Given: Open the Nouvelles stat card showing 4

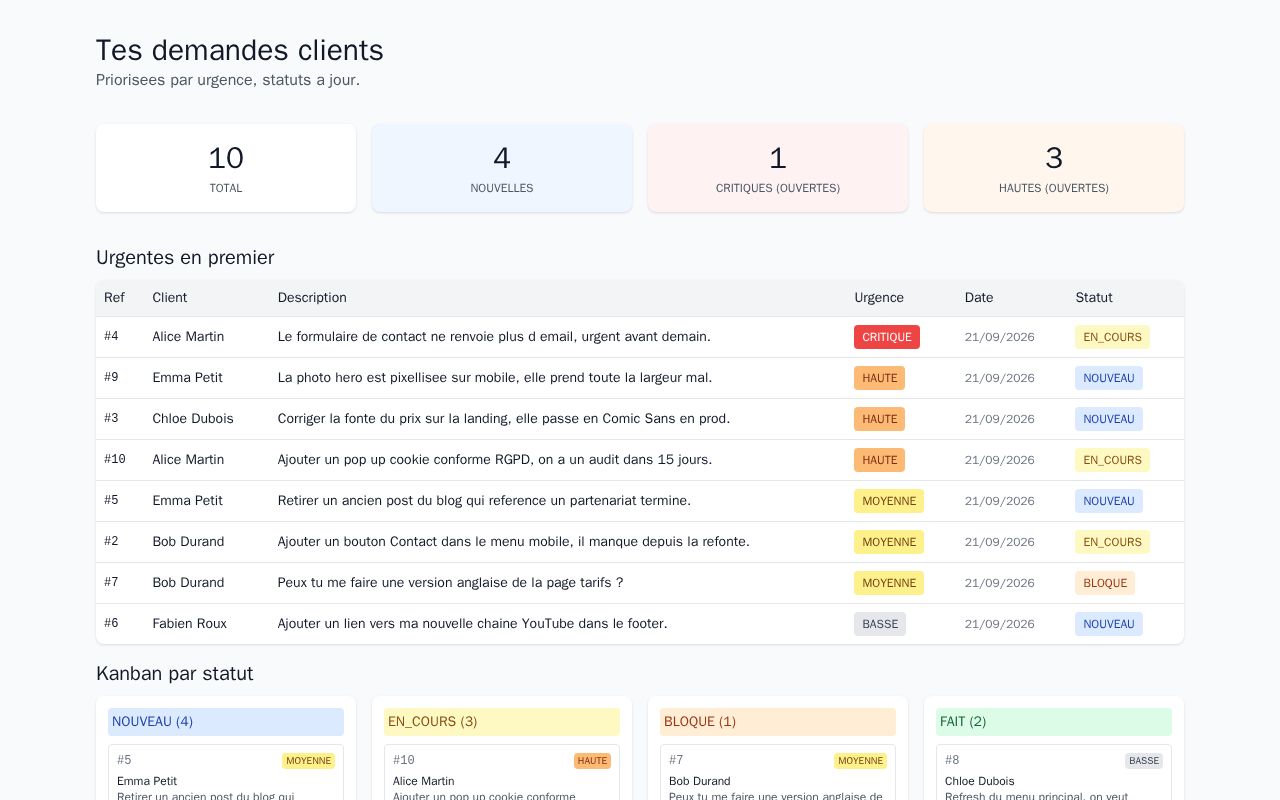Looking at the screenshot, I should point(502,168).
